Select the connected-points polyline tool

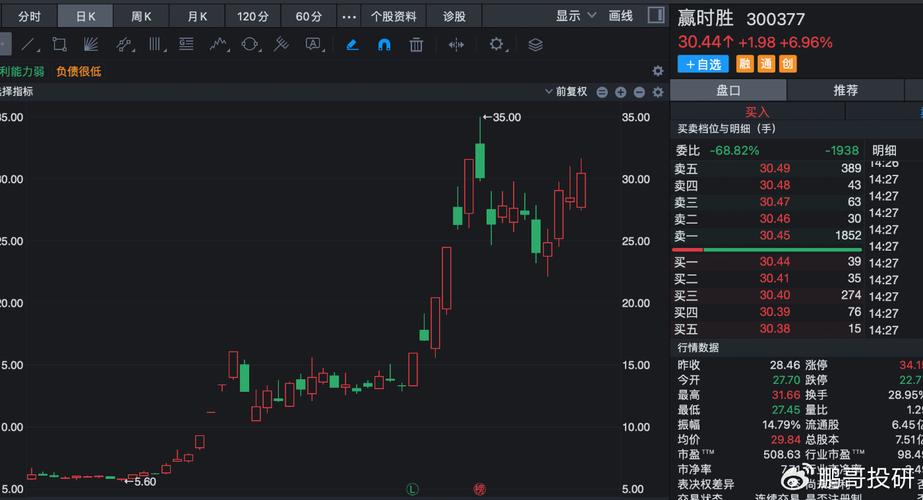click(x=124, y=45)
